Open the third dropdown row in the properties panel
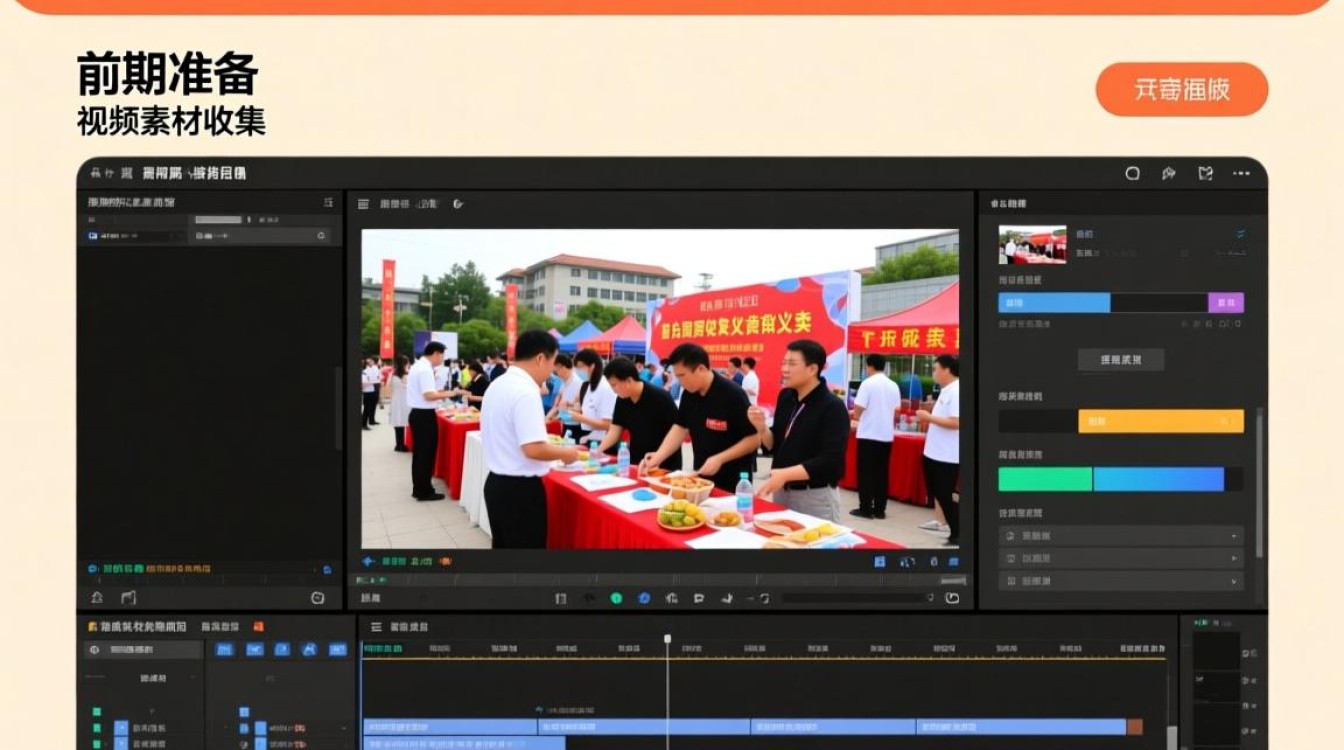1344x750 pixels. [x=1121, y=581]
